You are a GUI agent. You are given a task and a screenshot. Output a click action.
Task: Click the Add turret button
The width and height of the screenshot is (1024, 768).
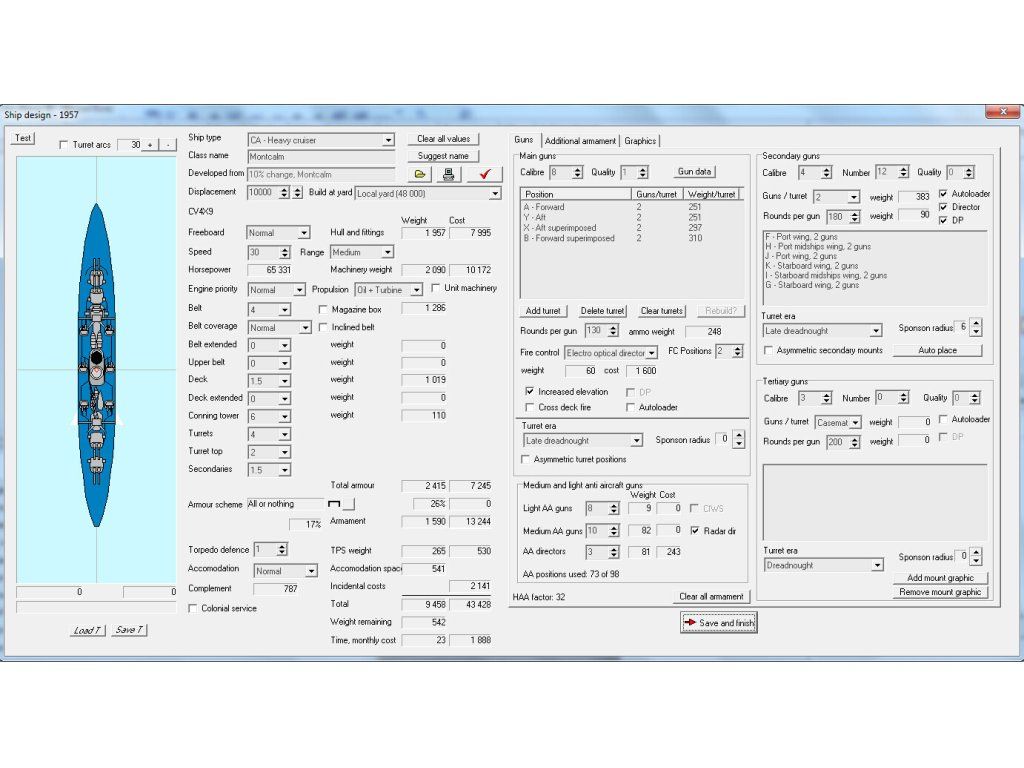click(543, 311)
